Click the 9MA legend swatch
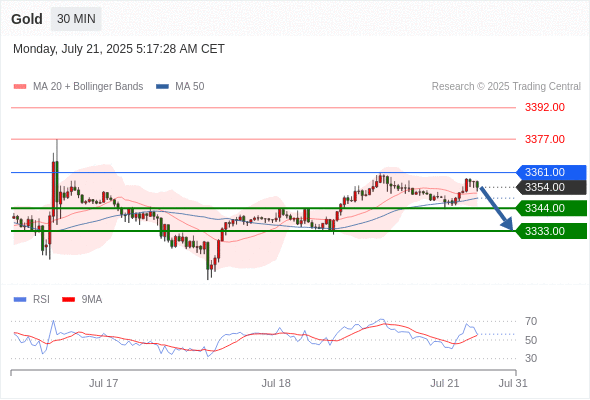 click(x=68, y=300)
